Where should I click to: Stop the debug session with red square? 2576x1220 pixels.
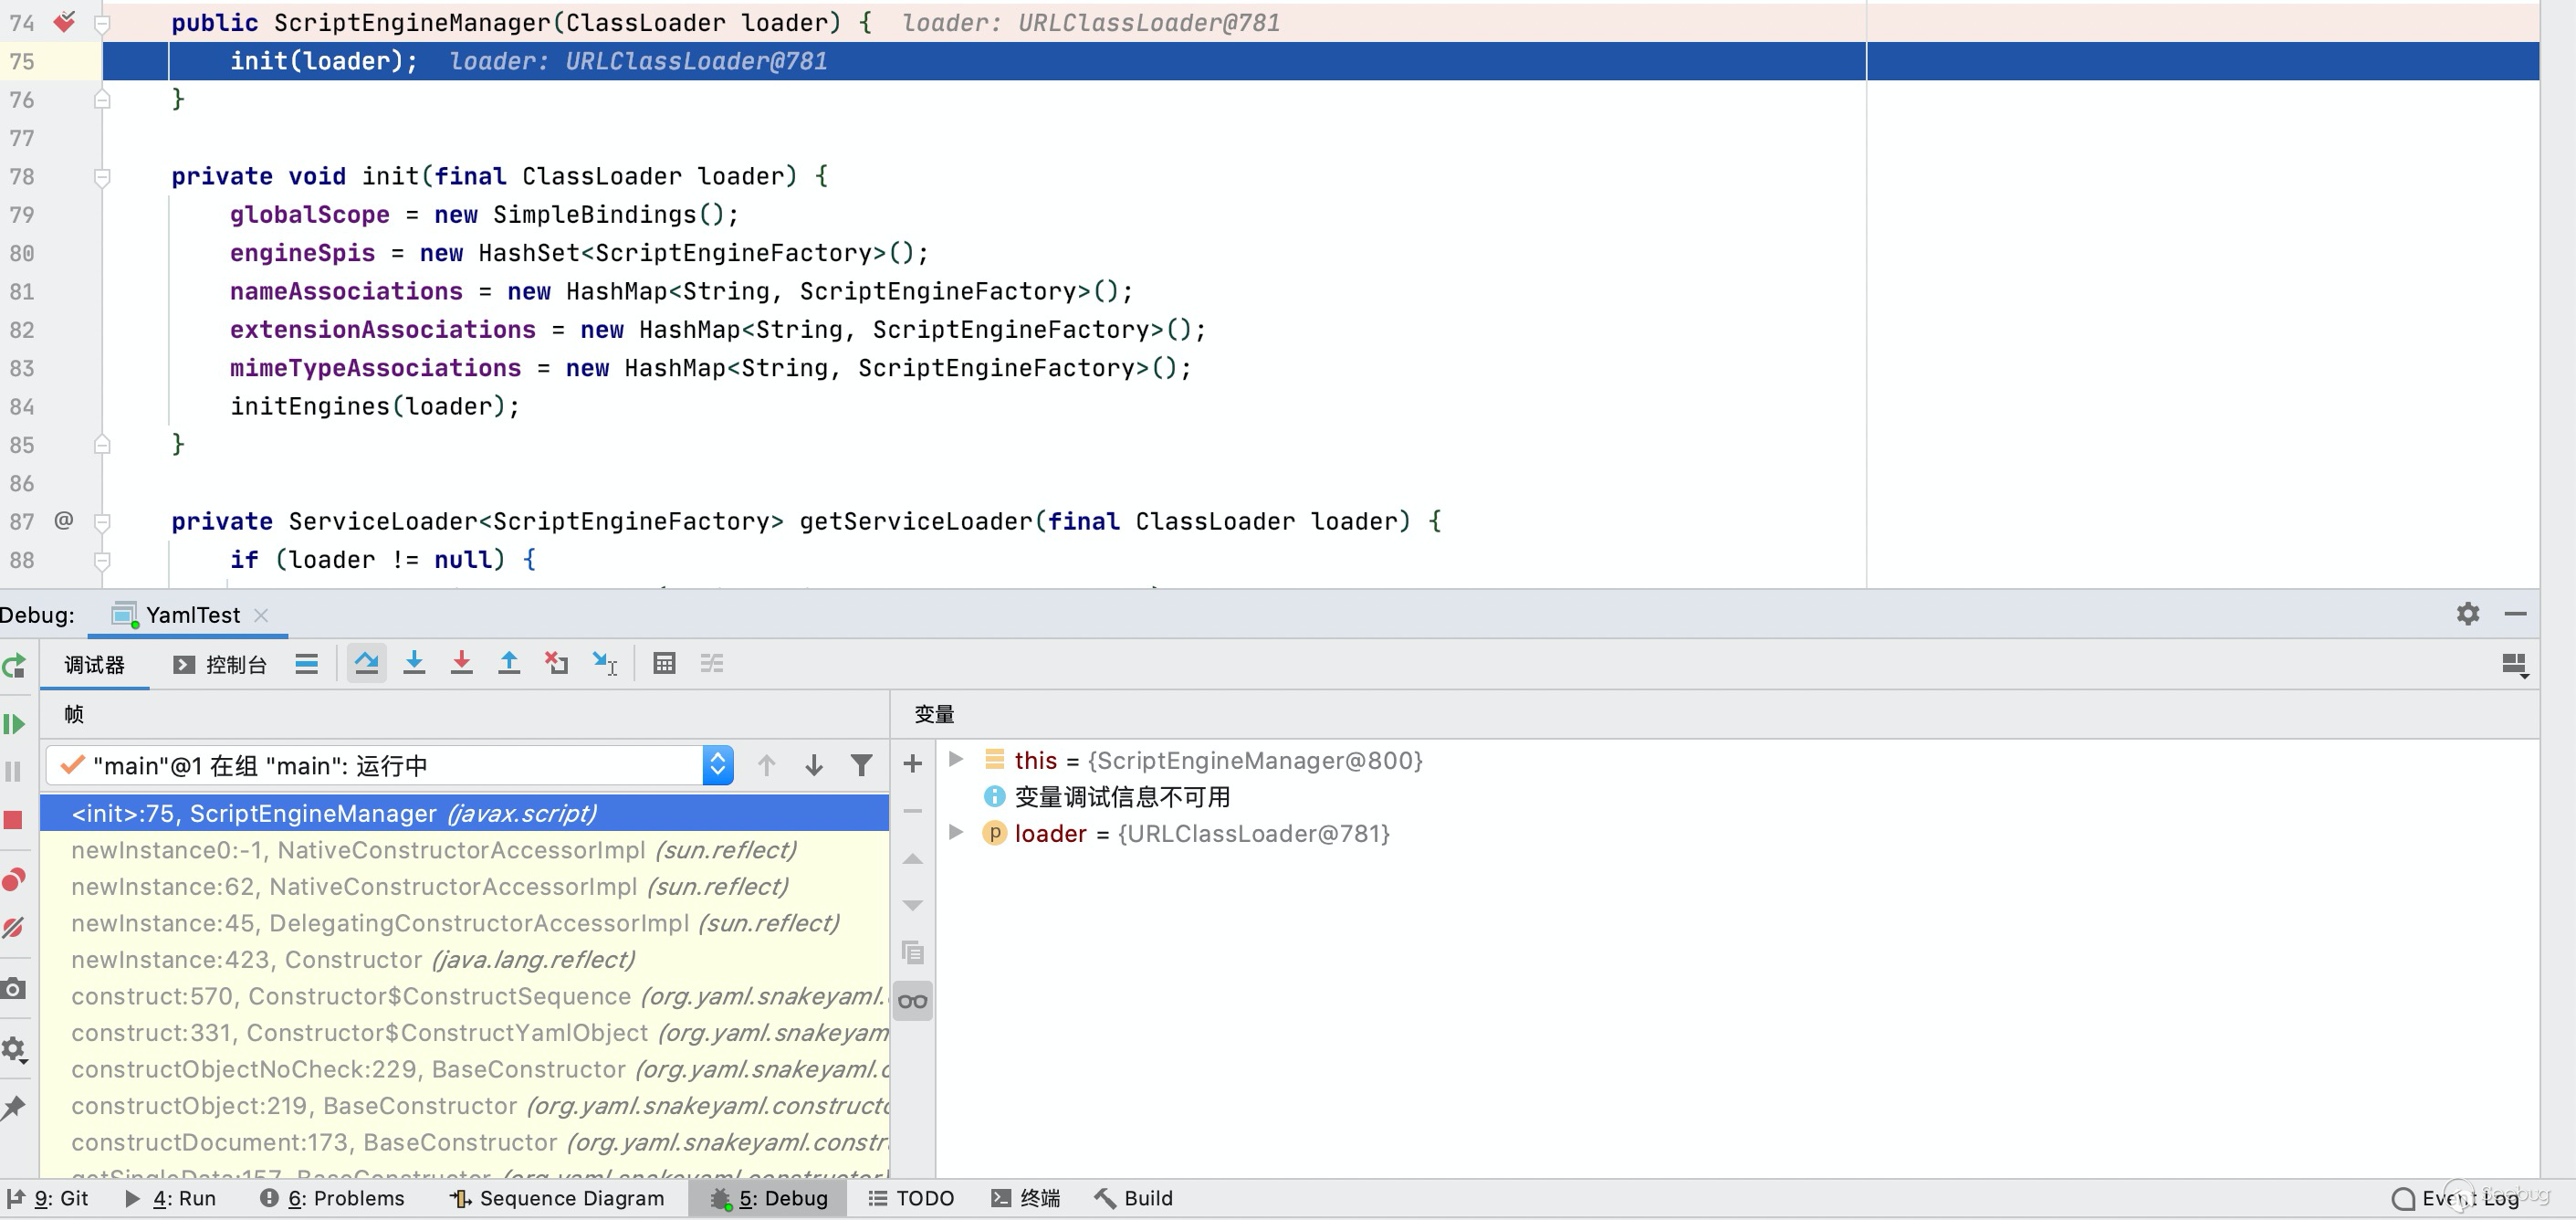pos(14,821)
